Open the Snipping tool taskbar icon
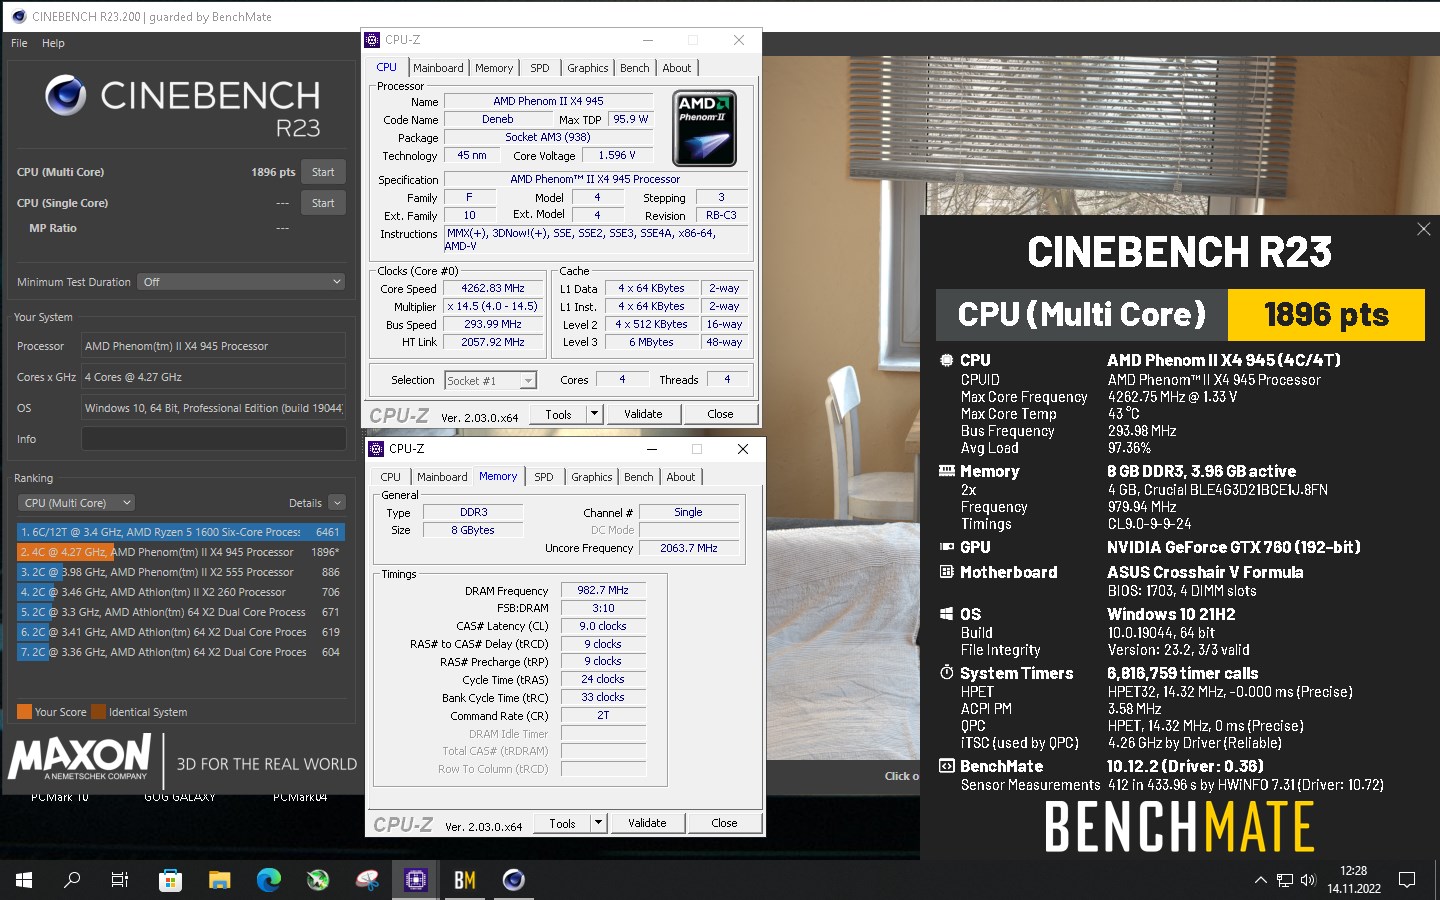The width and height of the screenshot is (1440, 900). (367, 880)
